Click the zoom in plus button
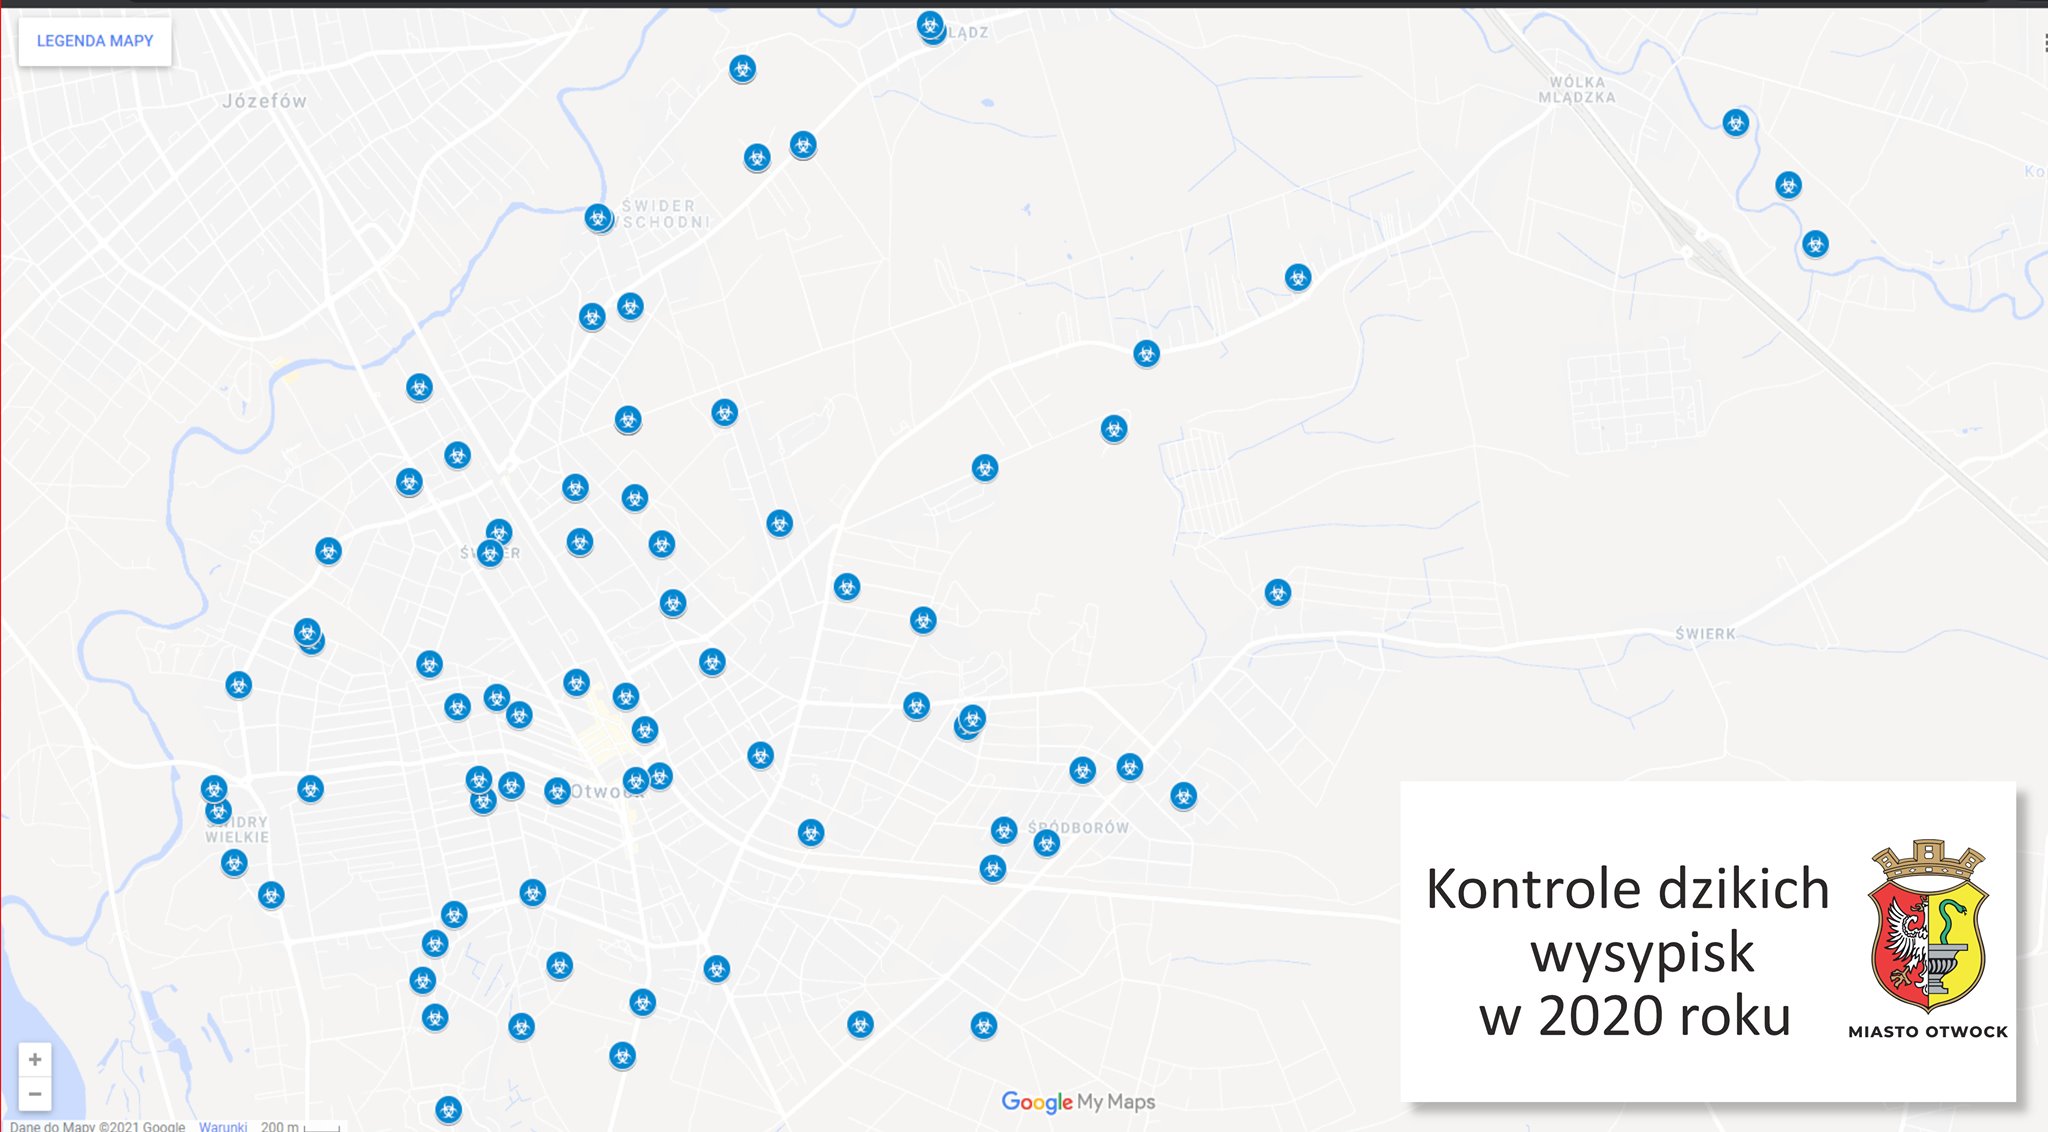The height and width of the screenshot is (1132, 2048). pyautogui.click(x=35, y=1059)
